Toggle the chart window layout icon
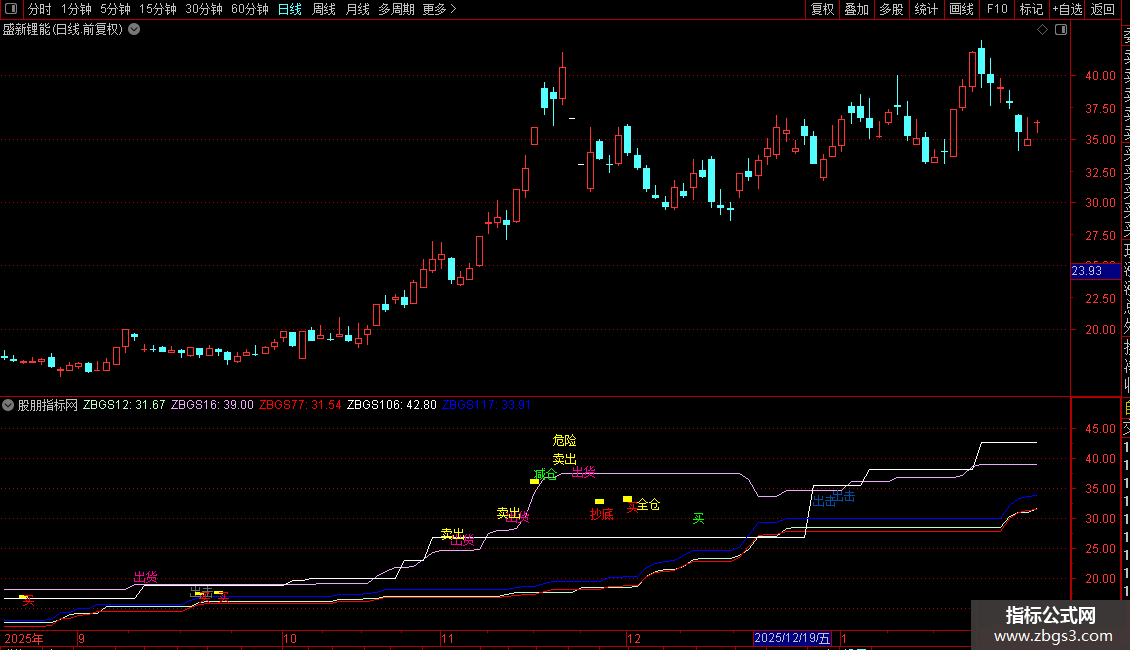 point(1061,30)
